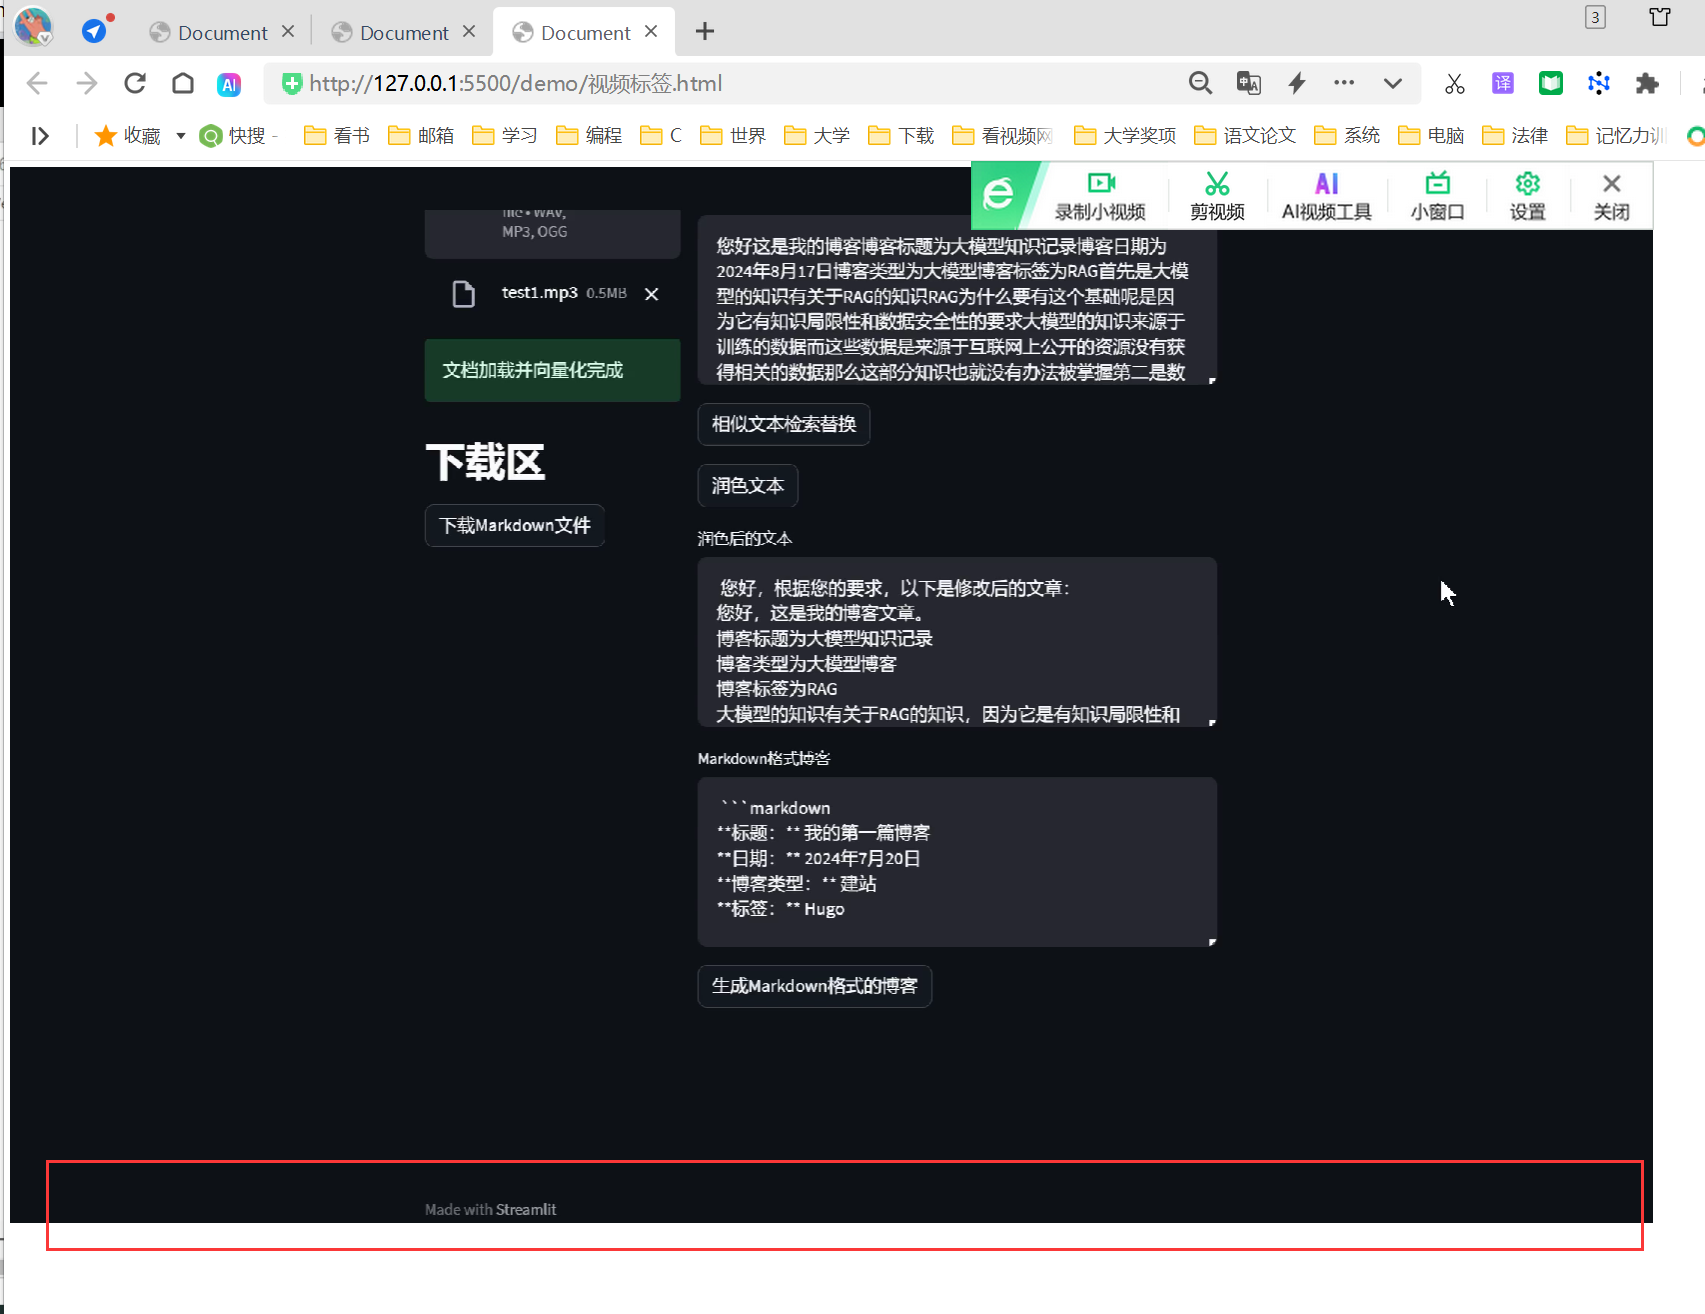The width and height of the screenshot is (1705, 1314).
Task: Click inside the Markdown格式博客 text area
Action: [x=957, y=862]
